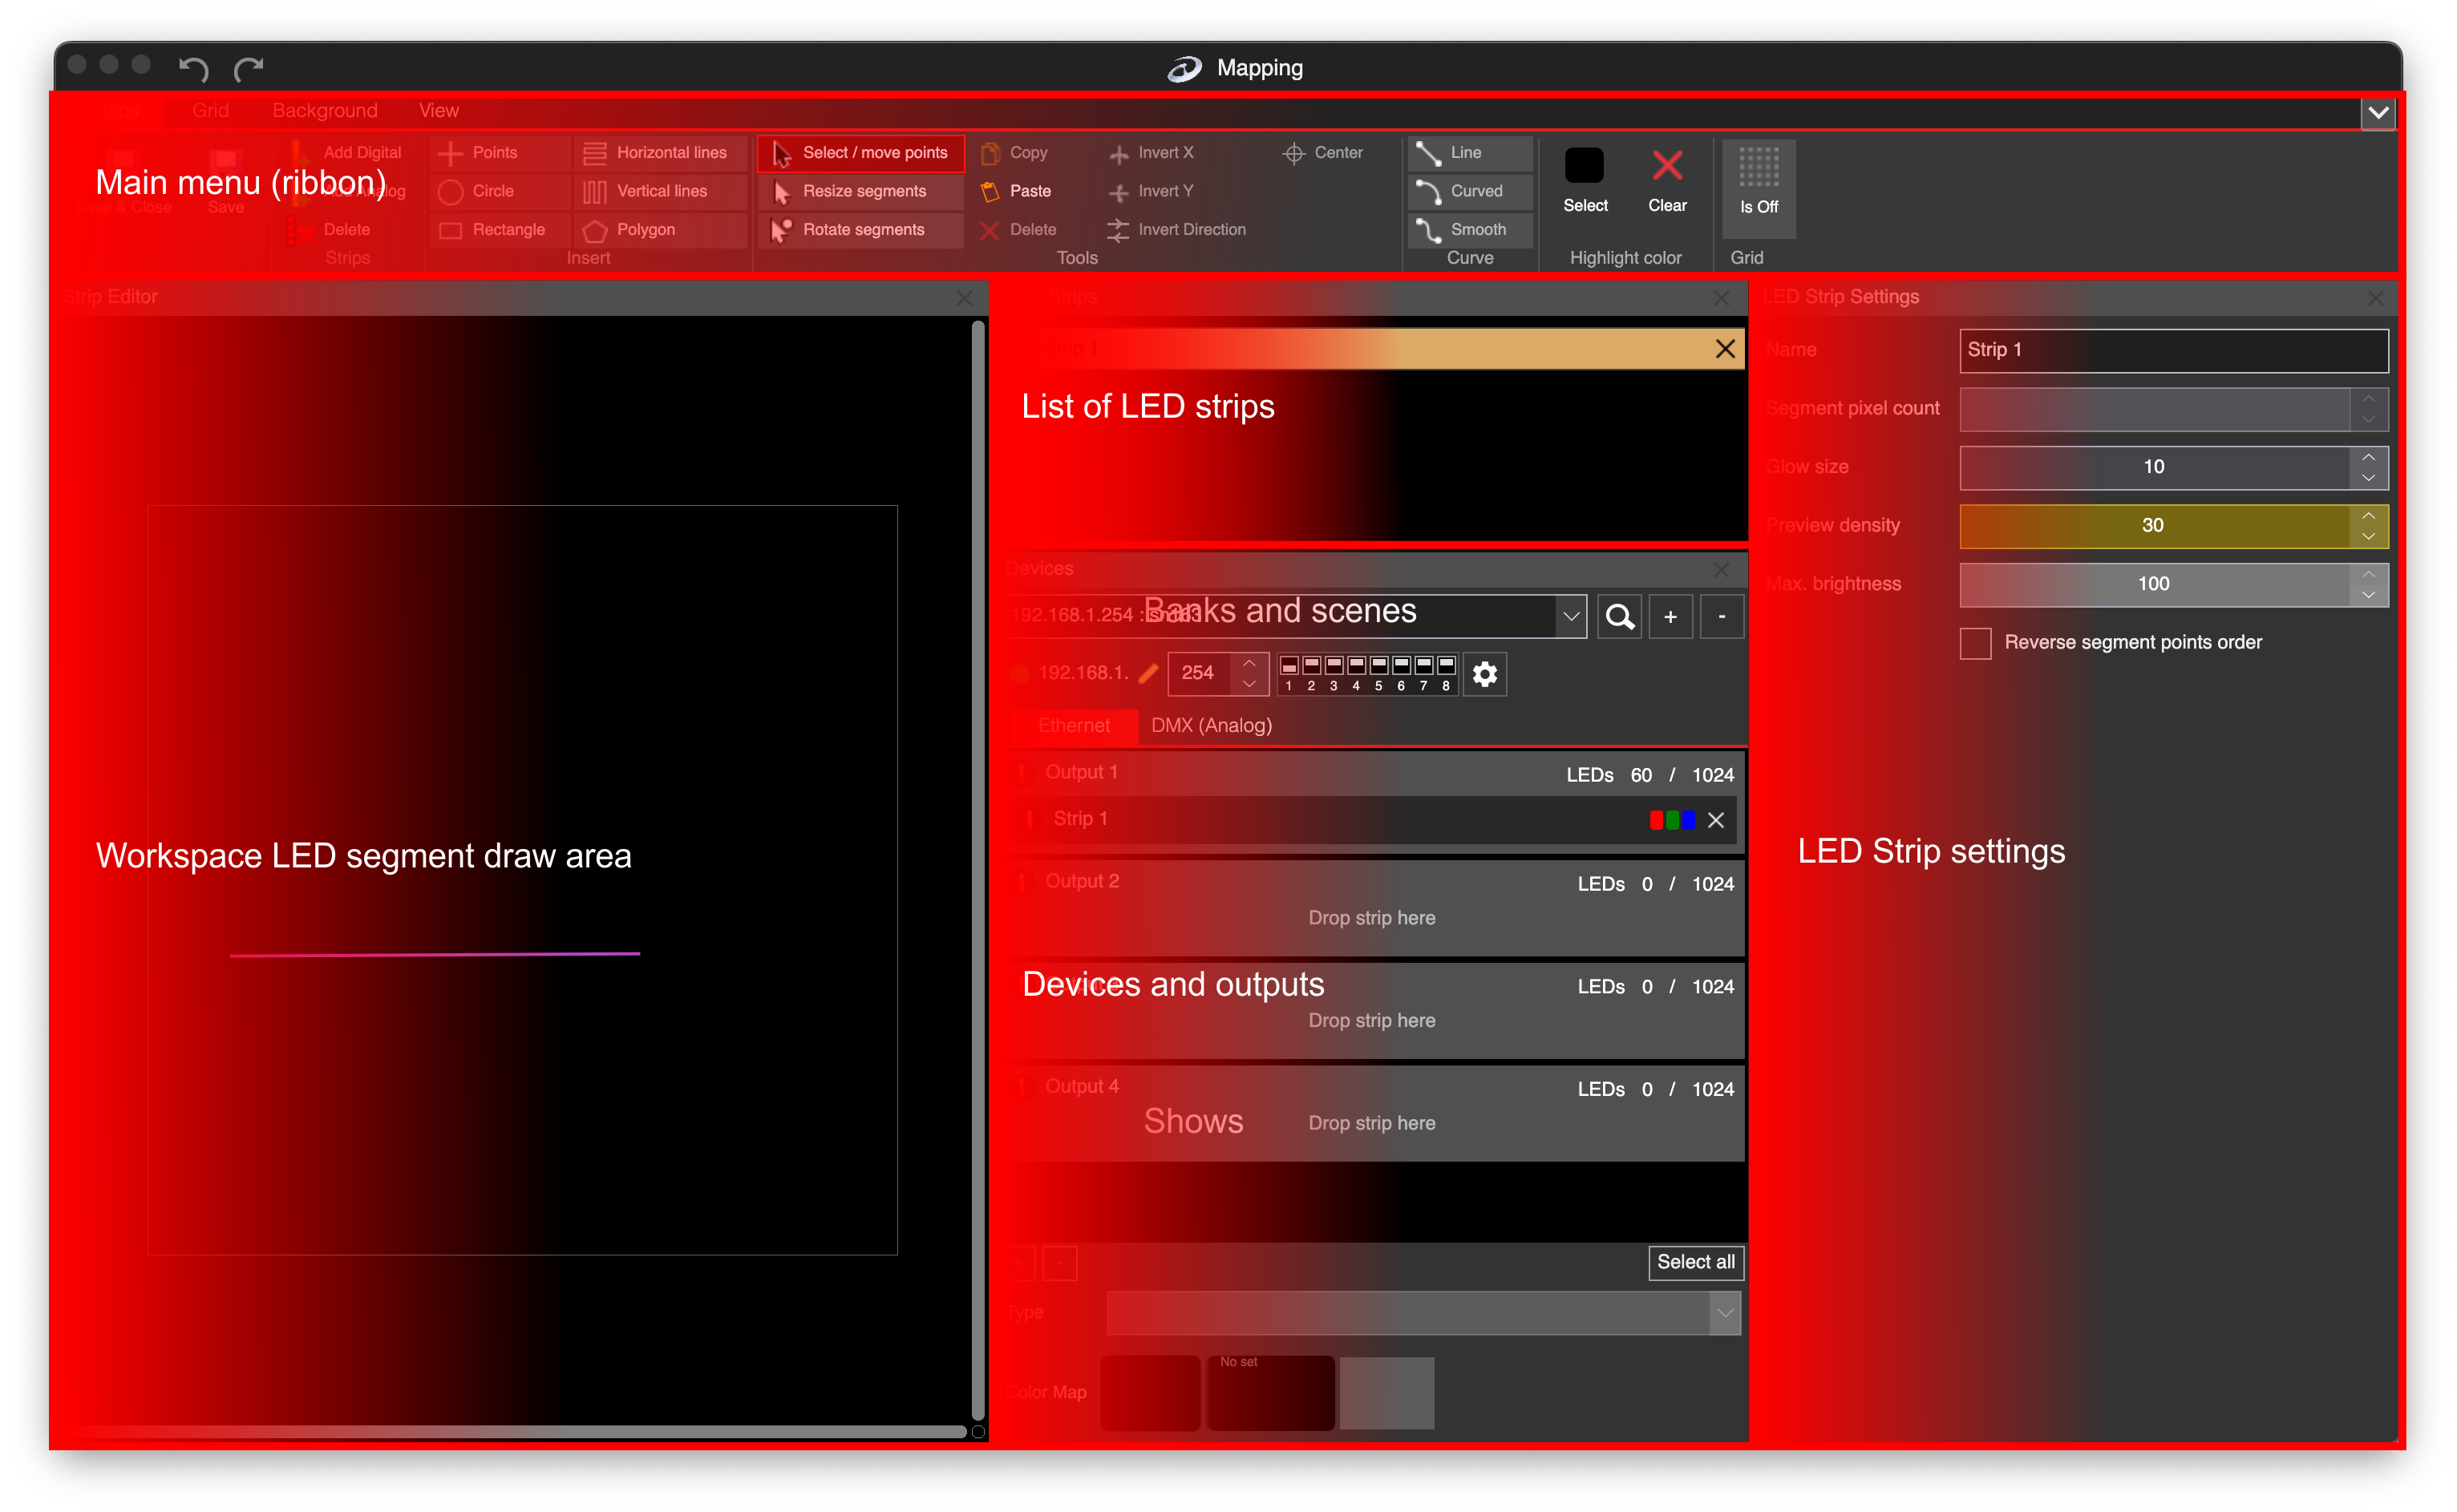2457x1512 pixels.
Task: Click Paste in Tools group
Action: tap(1017, 191)
